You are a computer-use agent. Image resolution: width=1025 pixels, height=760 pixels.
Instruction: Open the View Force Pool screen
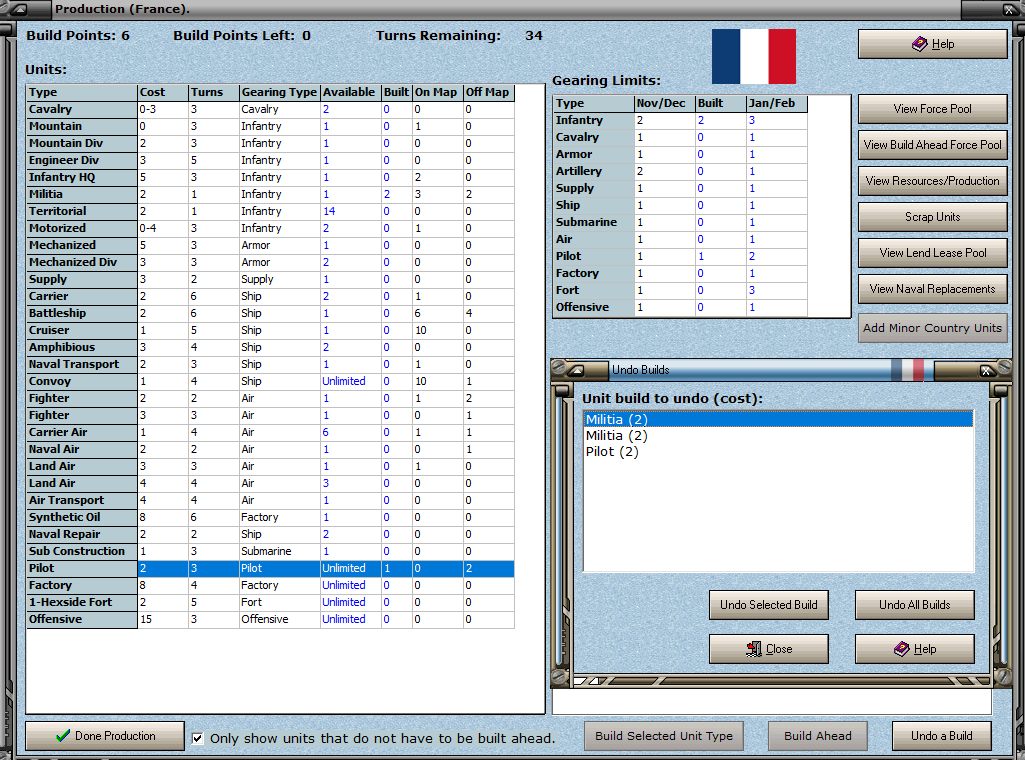(932, 109)
